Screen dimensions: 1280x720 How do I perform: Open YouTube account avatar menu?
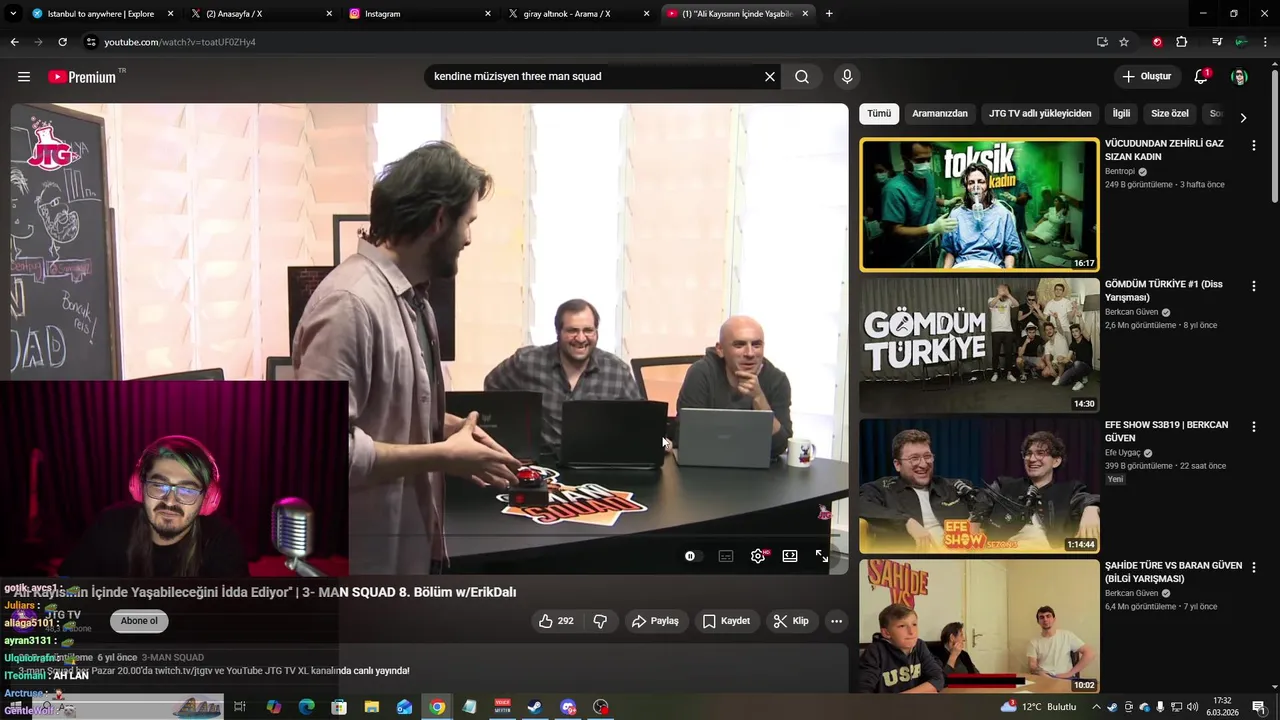pyautogui.click(x=1239, y=77)
